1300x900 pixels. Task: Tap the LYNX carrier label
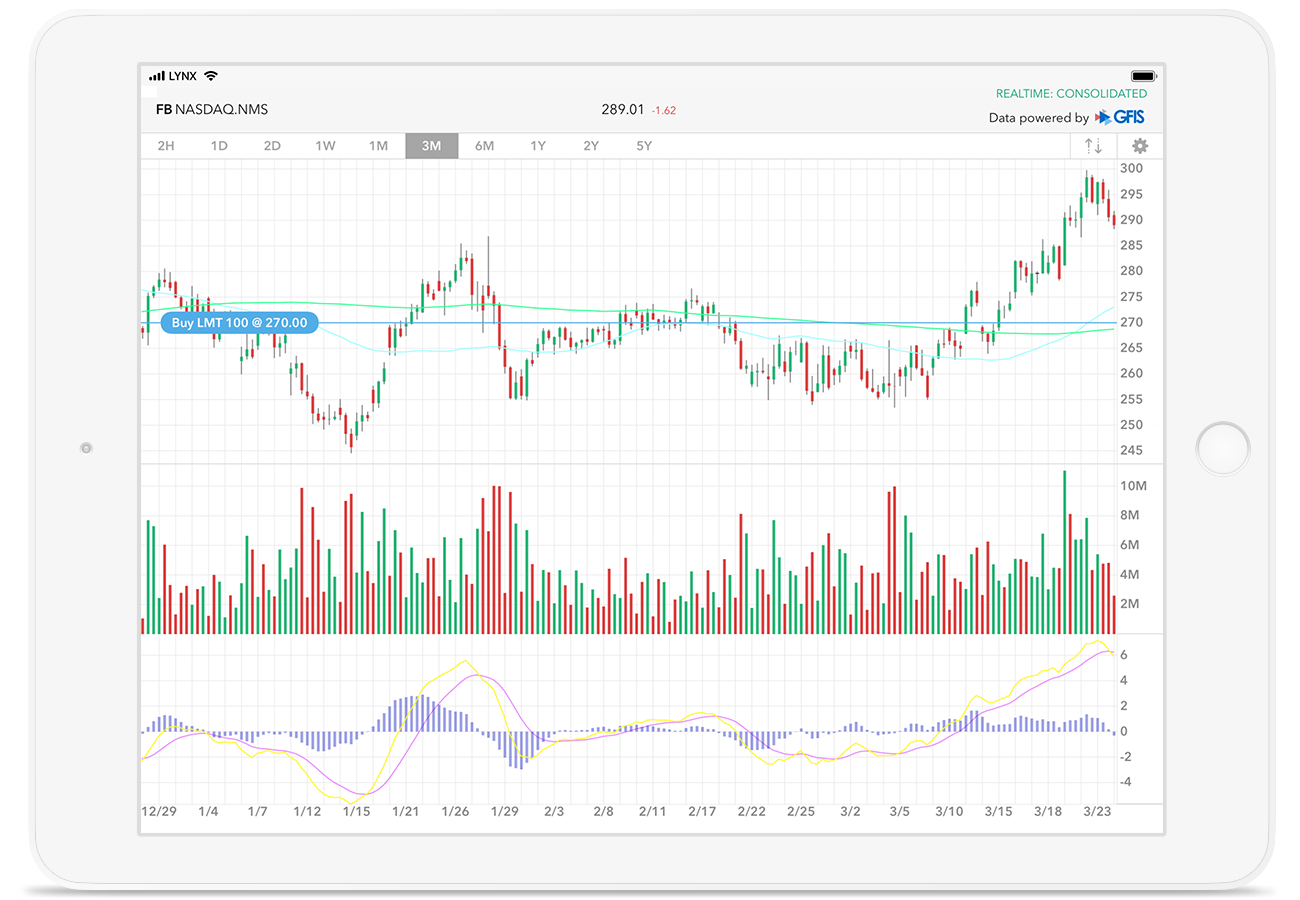pos(184,76)
